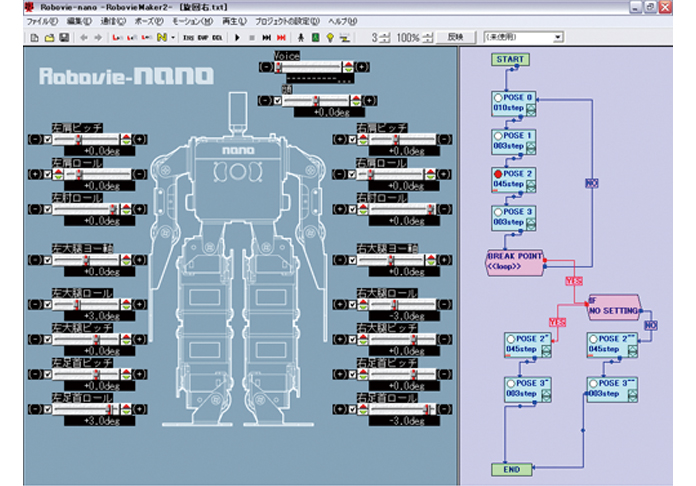Click the yellow light bulb icon
Viewport: 696px width, 486px height.
(x=330, y=38)
